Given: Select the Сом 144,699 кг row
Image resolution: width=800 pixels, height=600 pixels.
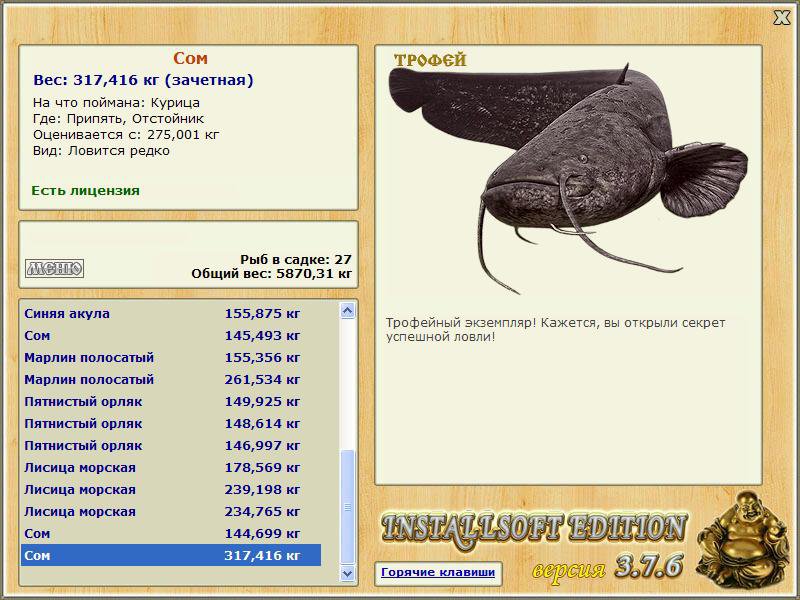Looking at the screenshot, I should click(x=171, y=533).
